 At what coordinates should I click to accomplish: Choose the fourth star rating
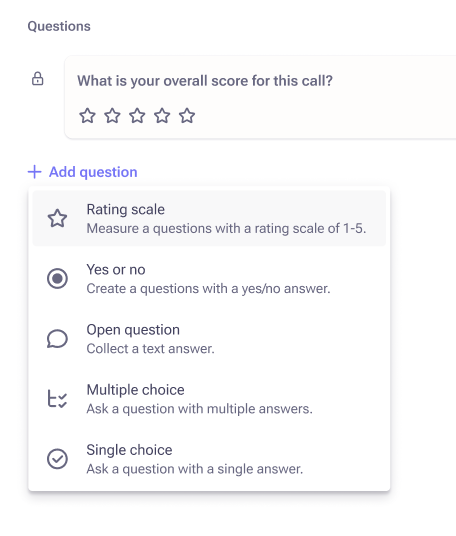(x=162, y=116)
